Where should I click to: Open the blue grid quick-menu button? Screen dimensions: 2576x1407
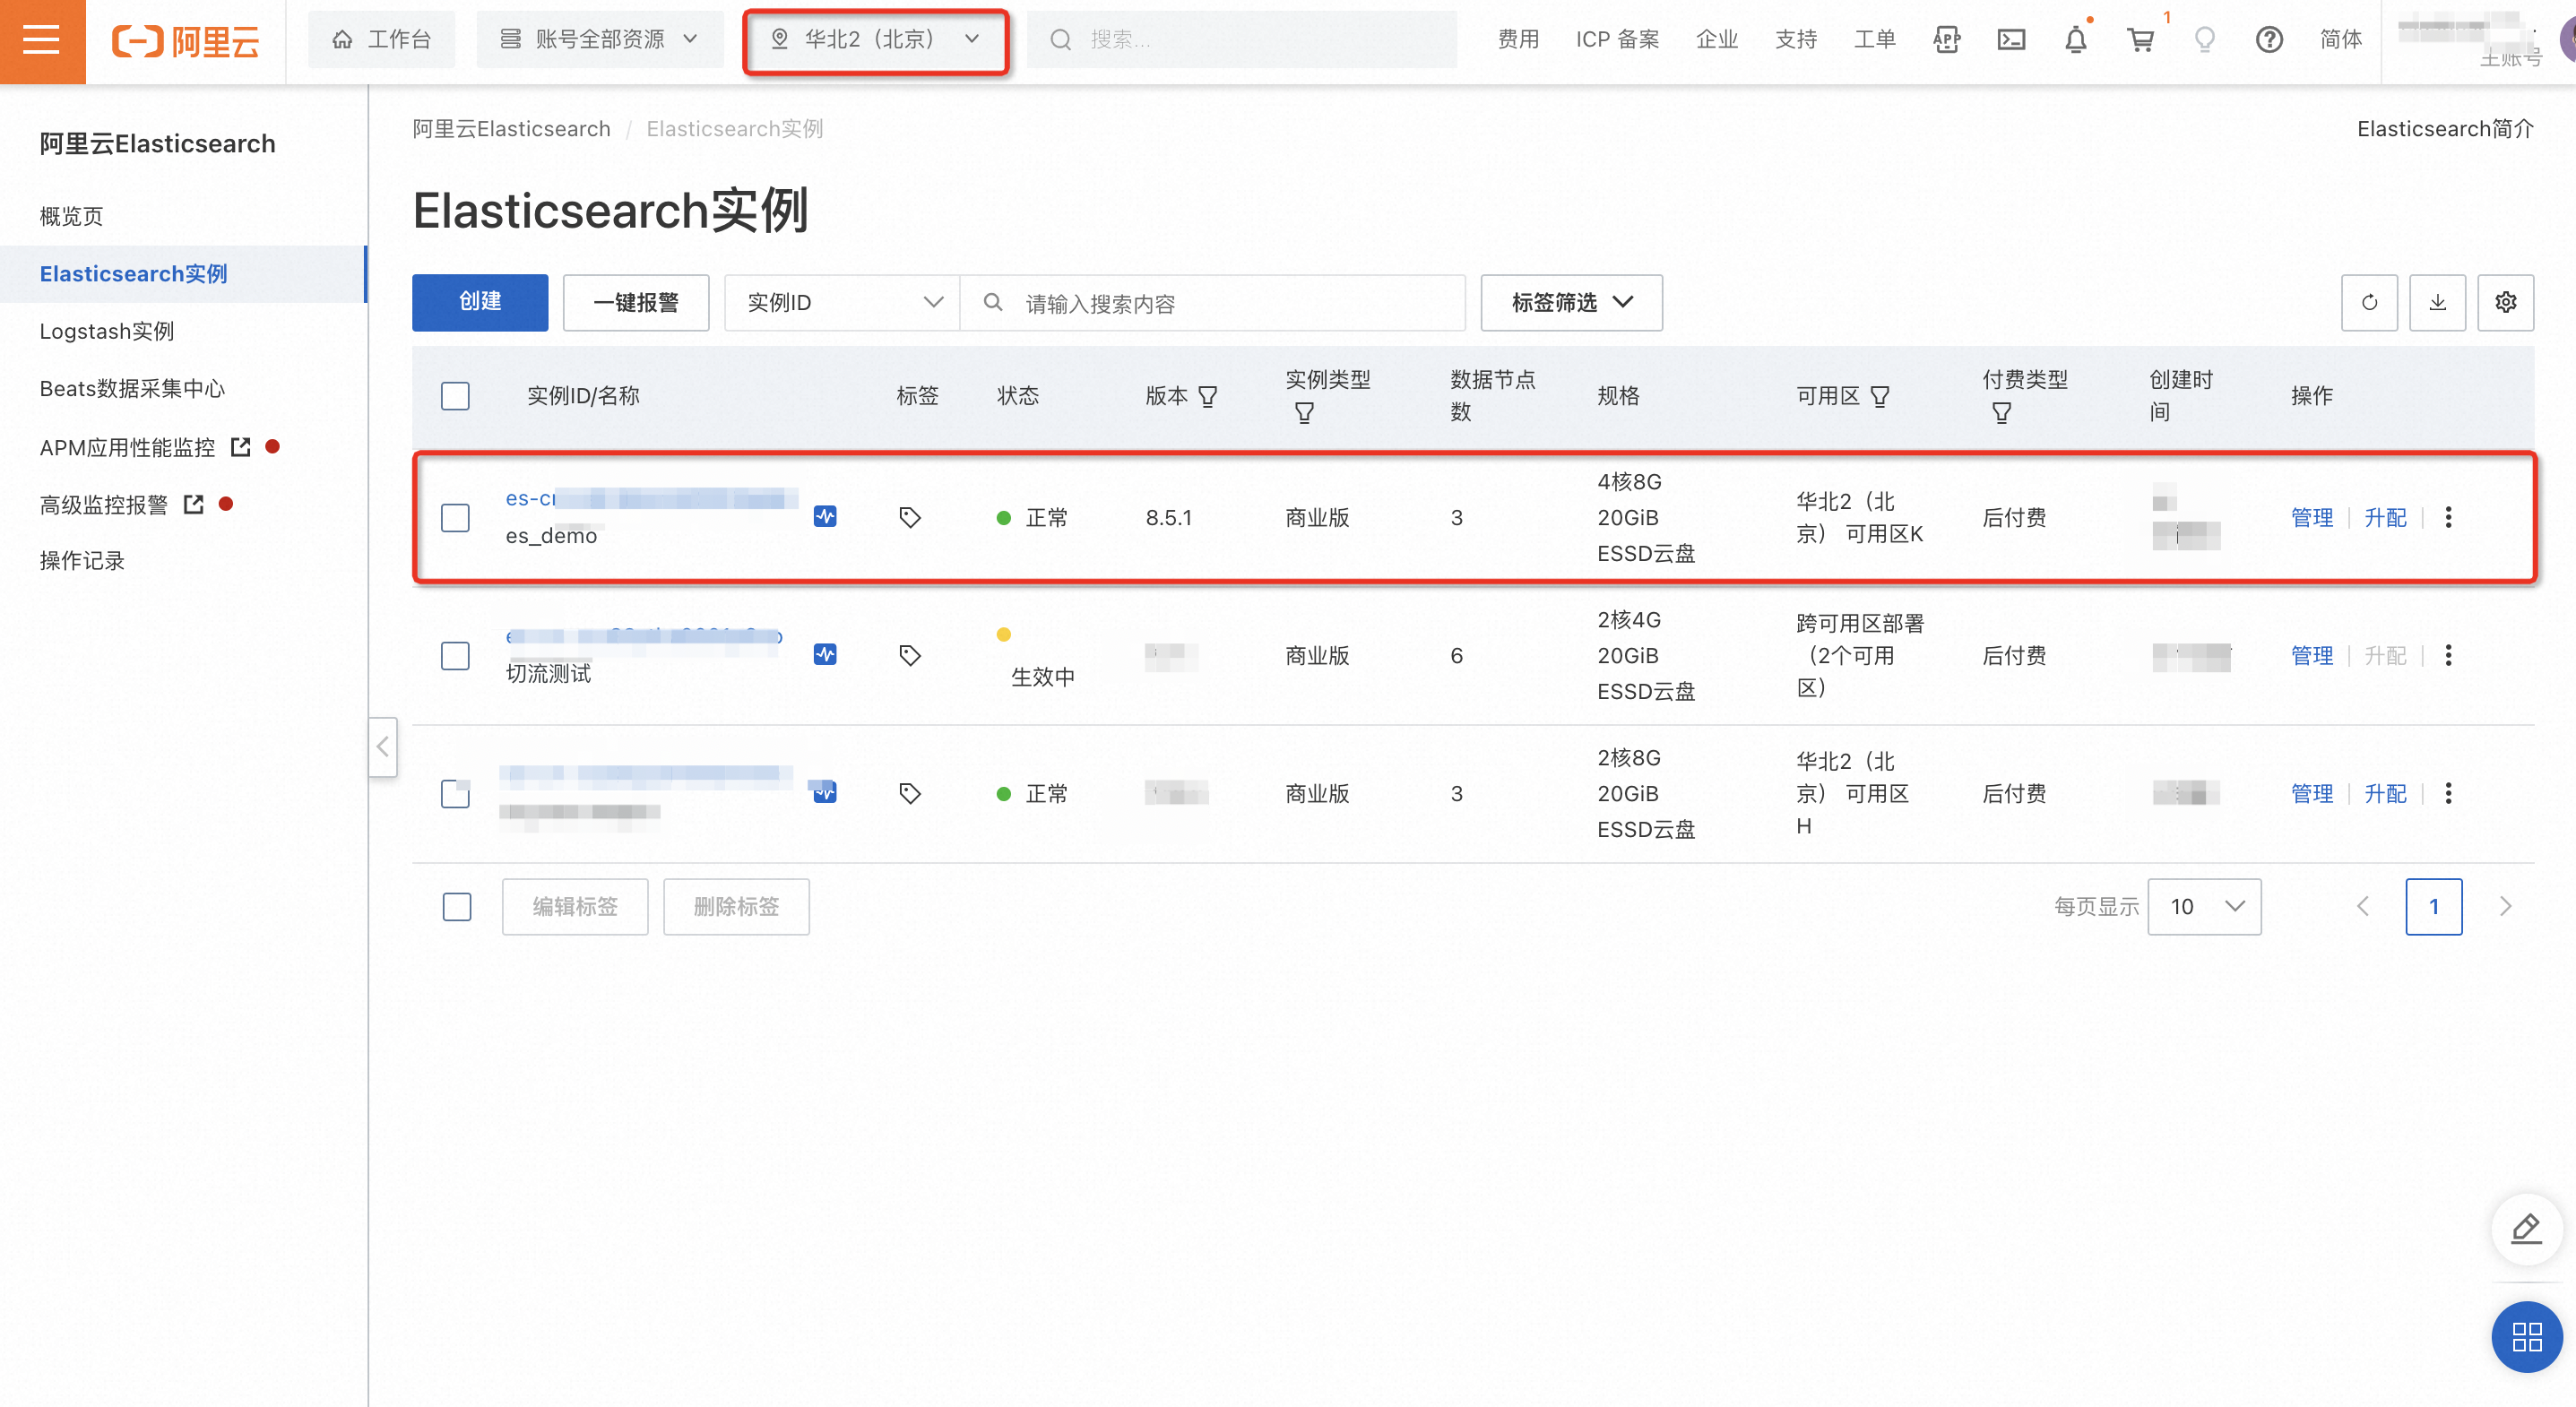(2526, 1337)
